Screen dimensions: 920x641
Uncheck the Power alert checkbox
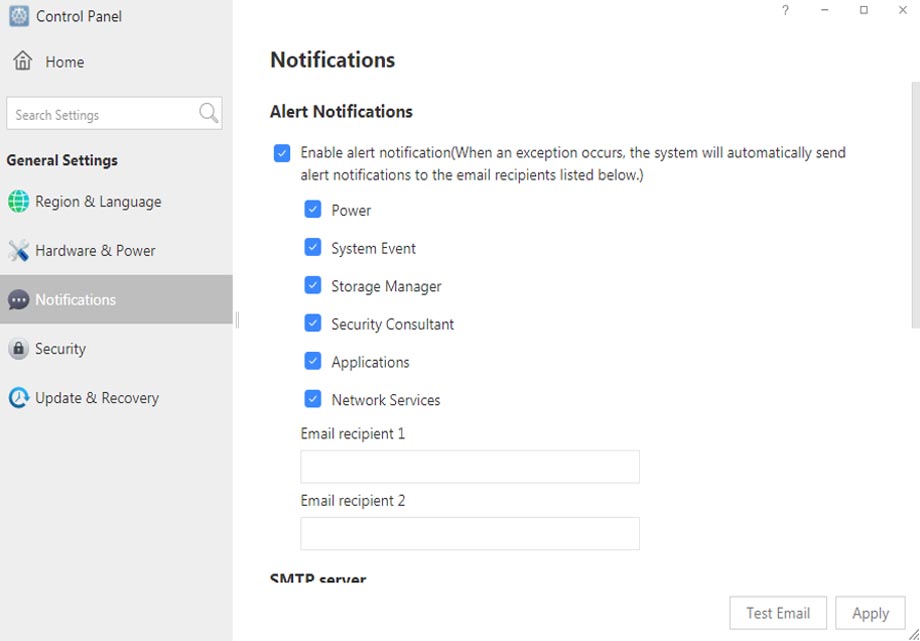313,209
